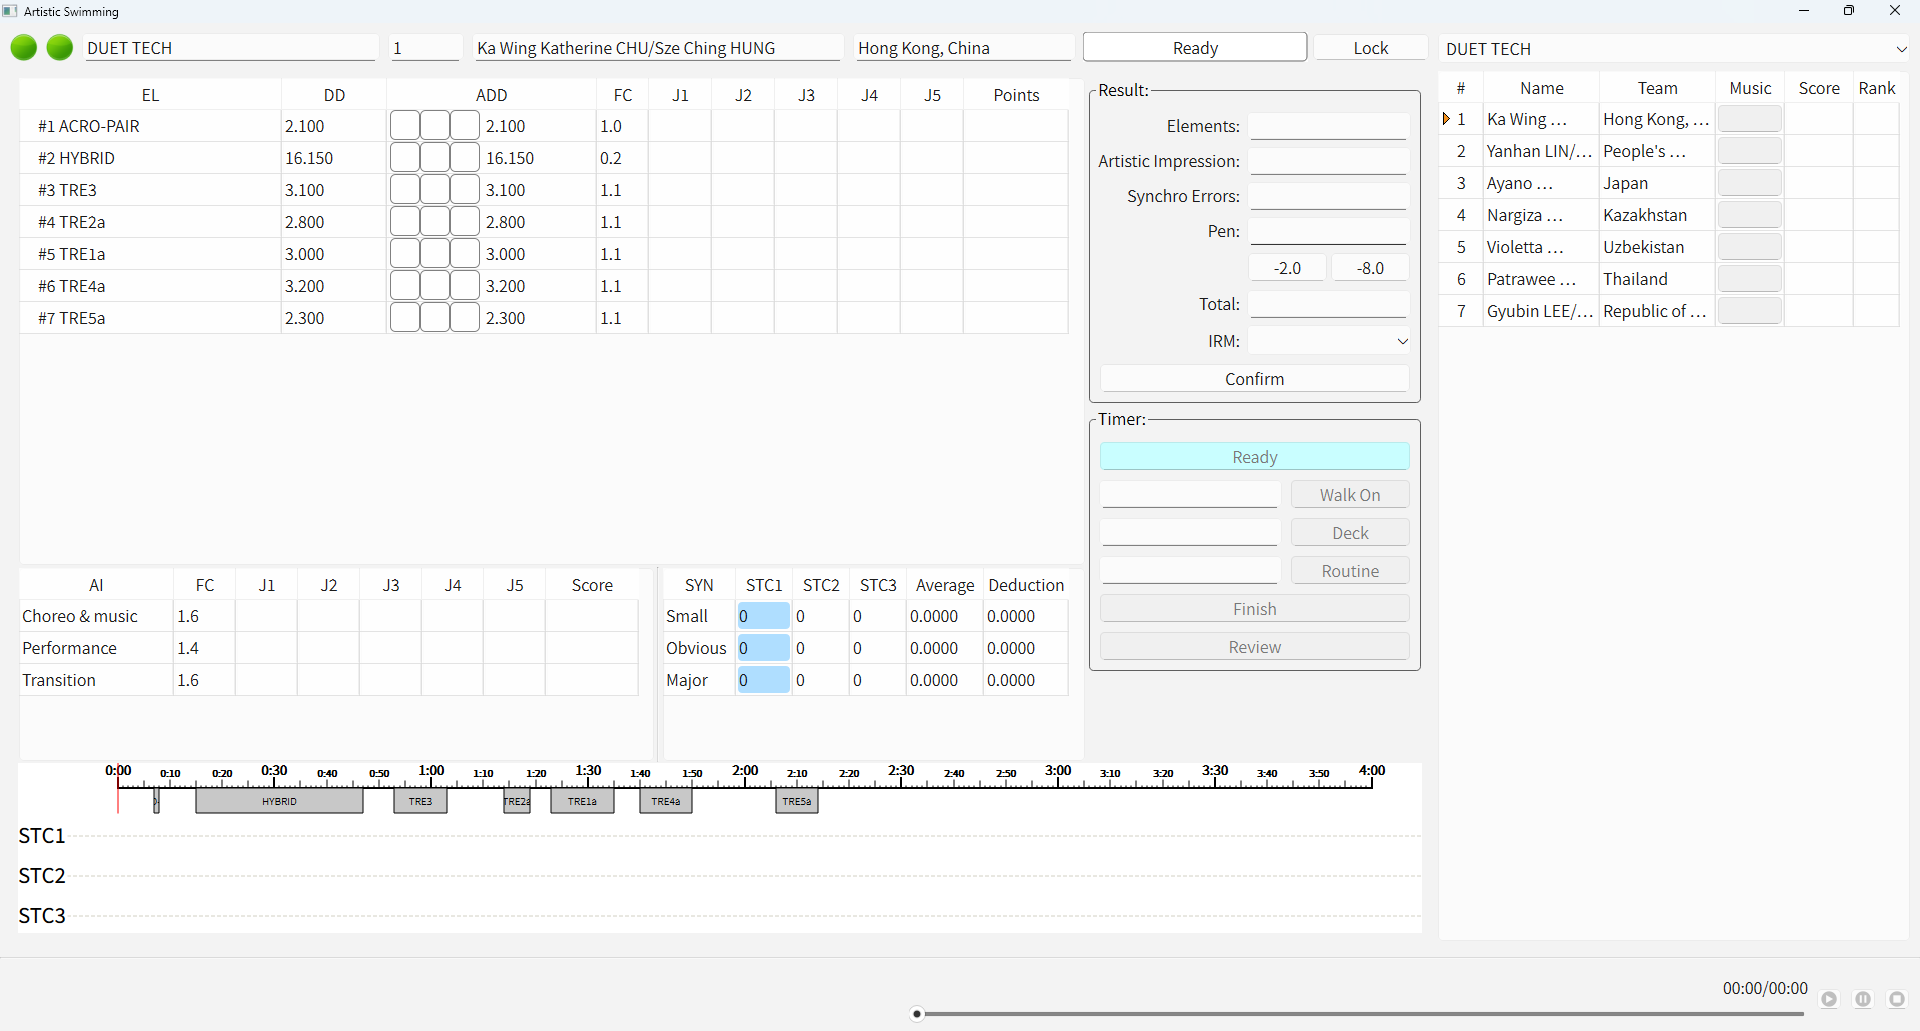Confirm the result
The image size is (1920, 1031).
(1255, 379)
